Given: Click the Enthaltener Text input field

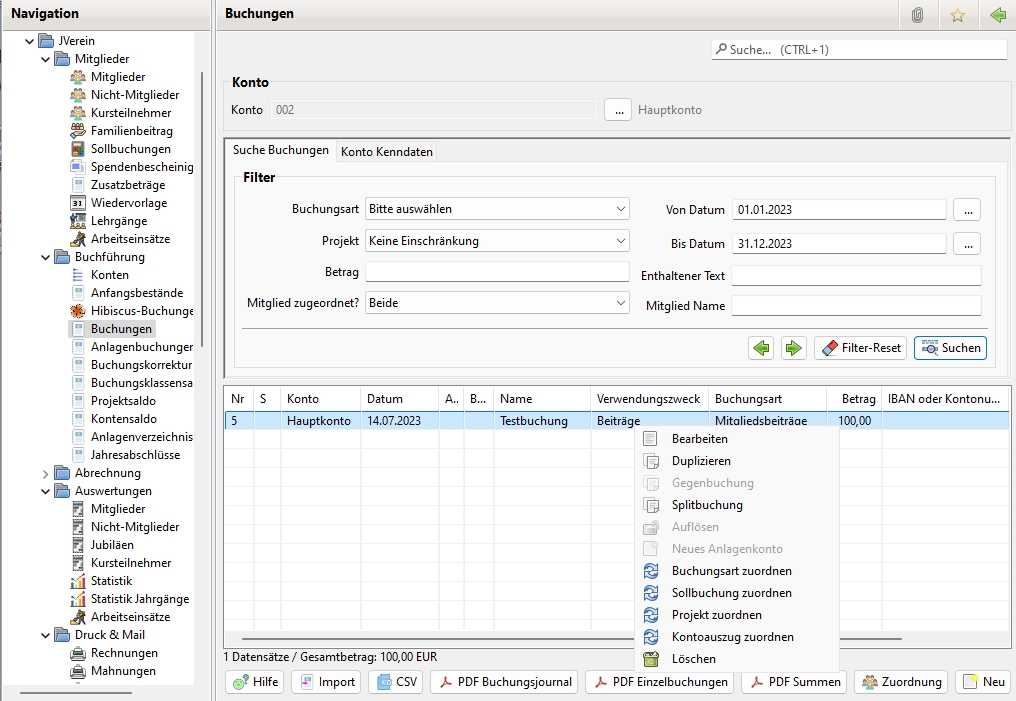Looking at the screenshot, I should 856,275.
